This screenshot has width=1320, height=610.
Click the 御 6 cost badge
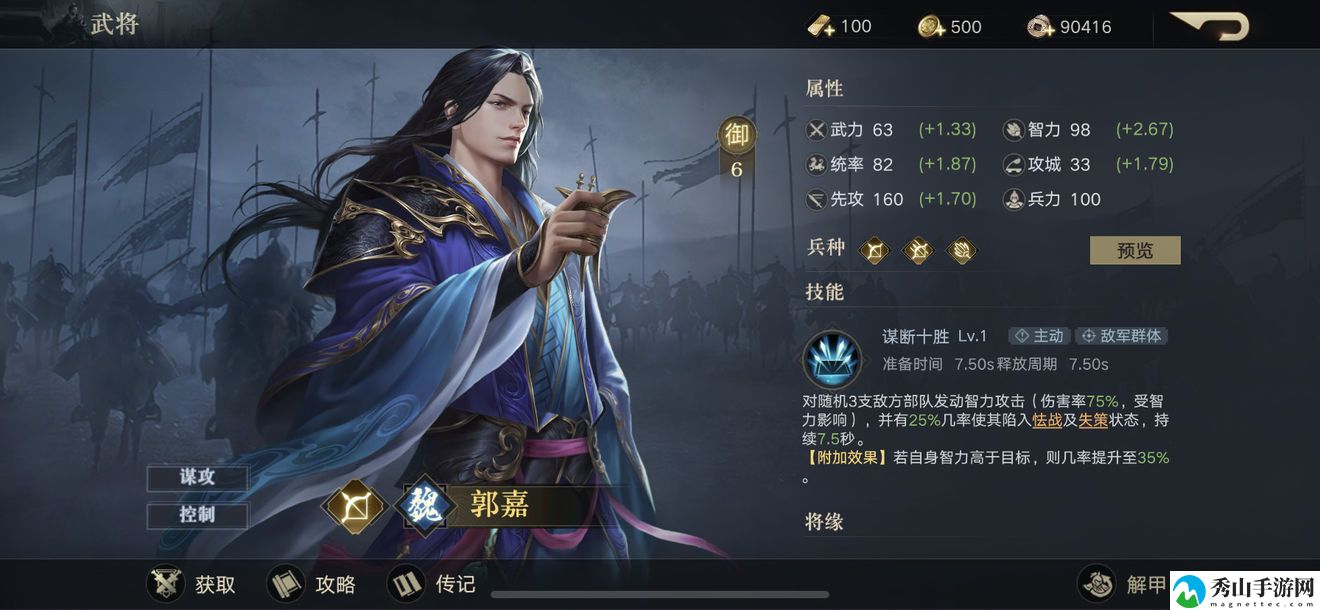coord(737,150)
